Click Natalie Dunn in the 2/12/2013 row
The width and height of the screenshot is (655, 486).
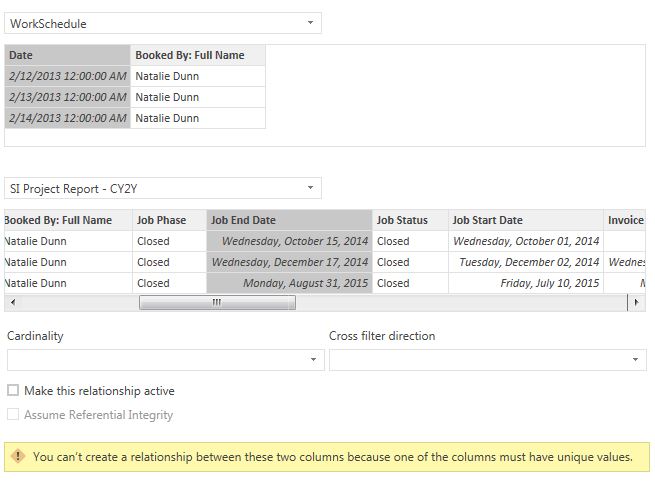[198, 76]
